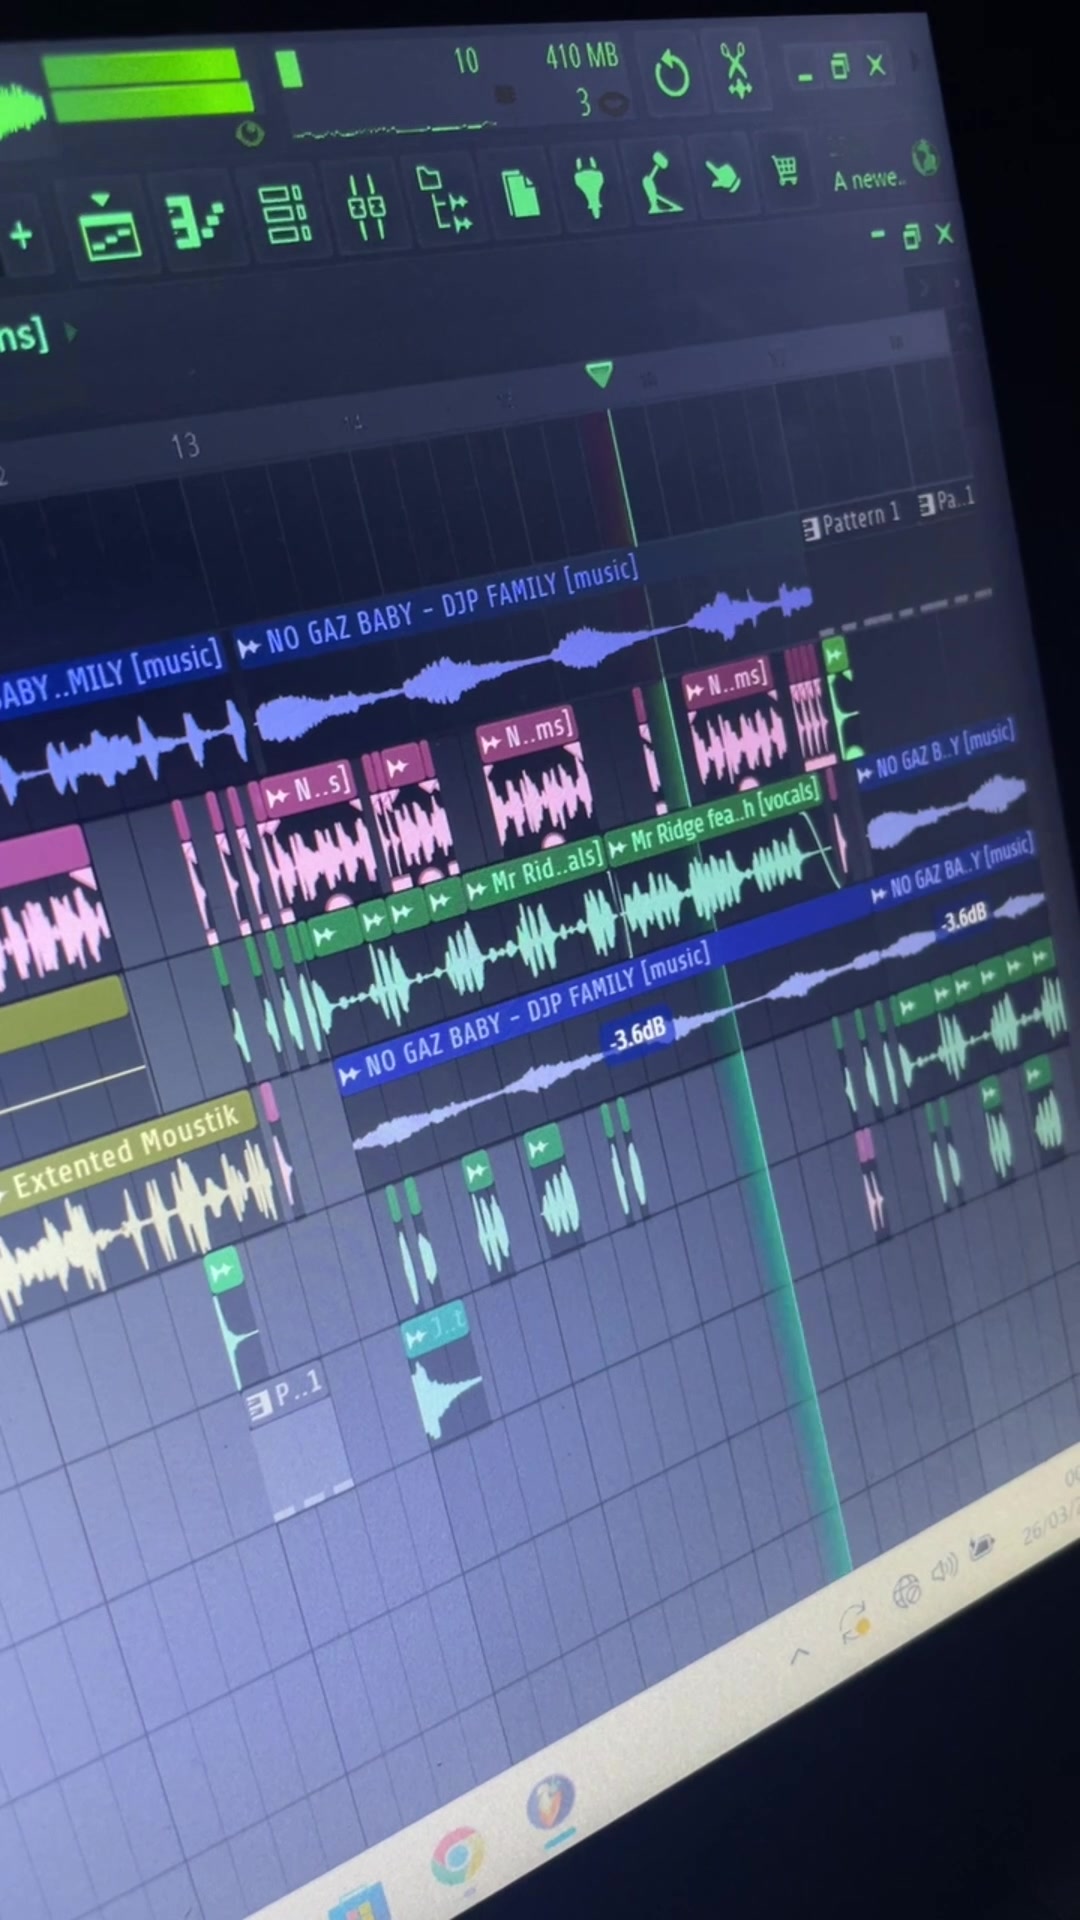The image size is (1080, 1920).
Task: Click the 410 MB memory usage readout
Action: coord(582,56)
